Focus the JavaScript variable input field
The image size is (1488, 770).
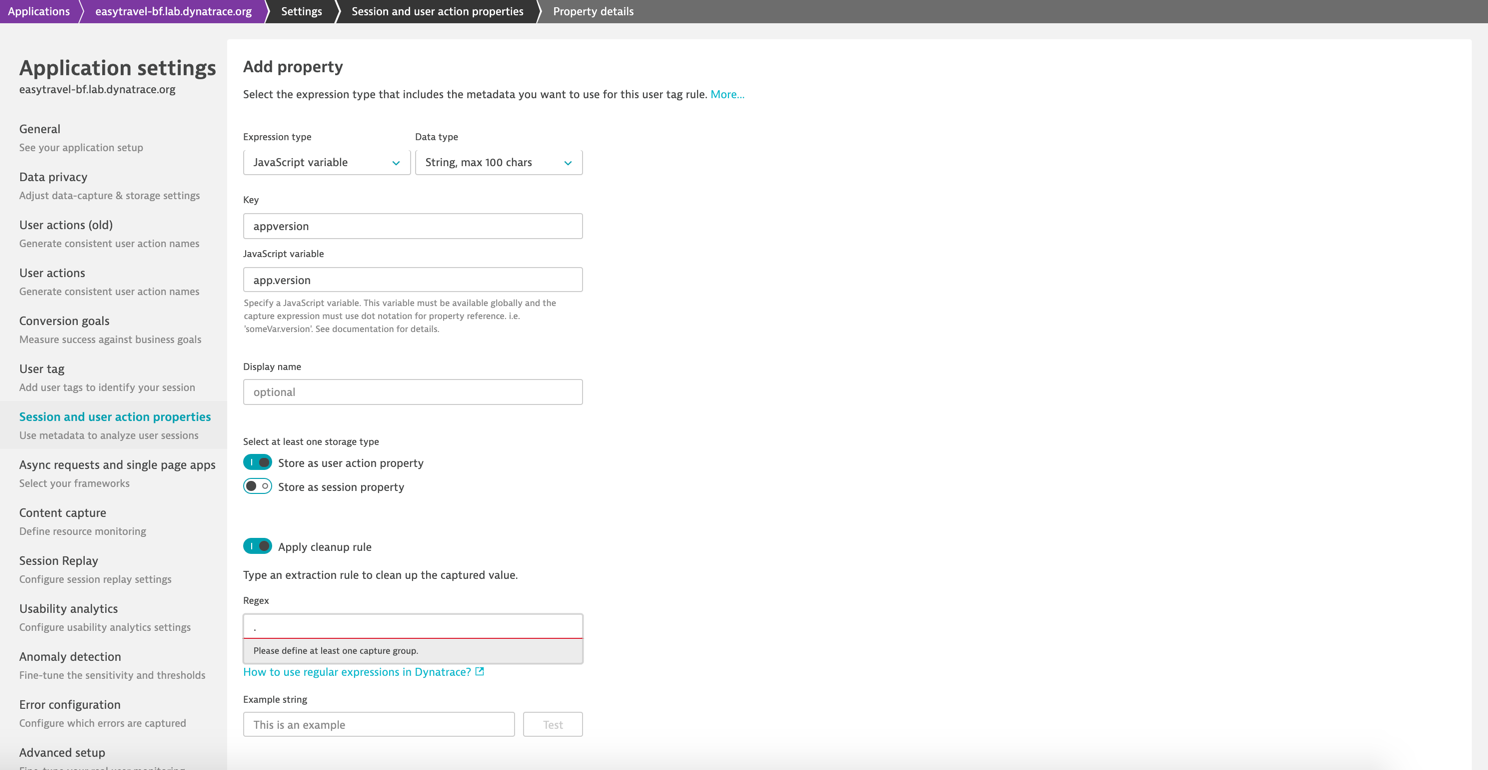(413, 280)
